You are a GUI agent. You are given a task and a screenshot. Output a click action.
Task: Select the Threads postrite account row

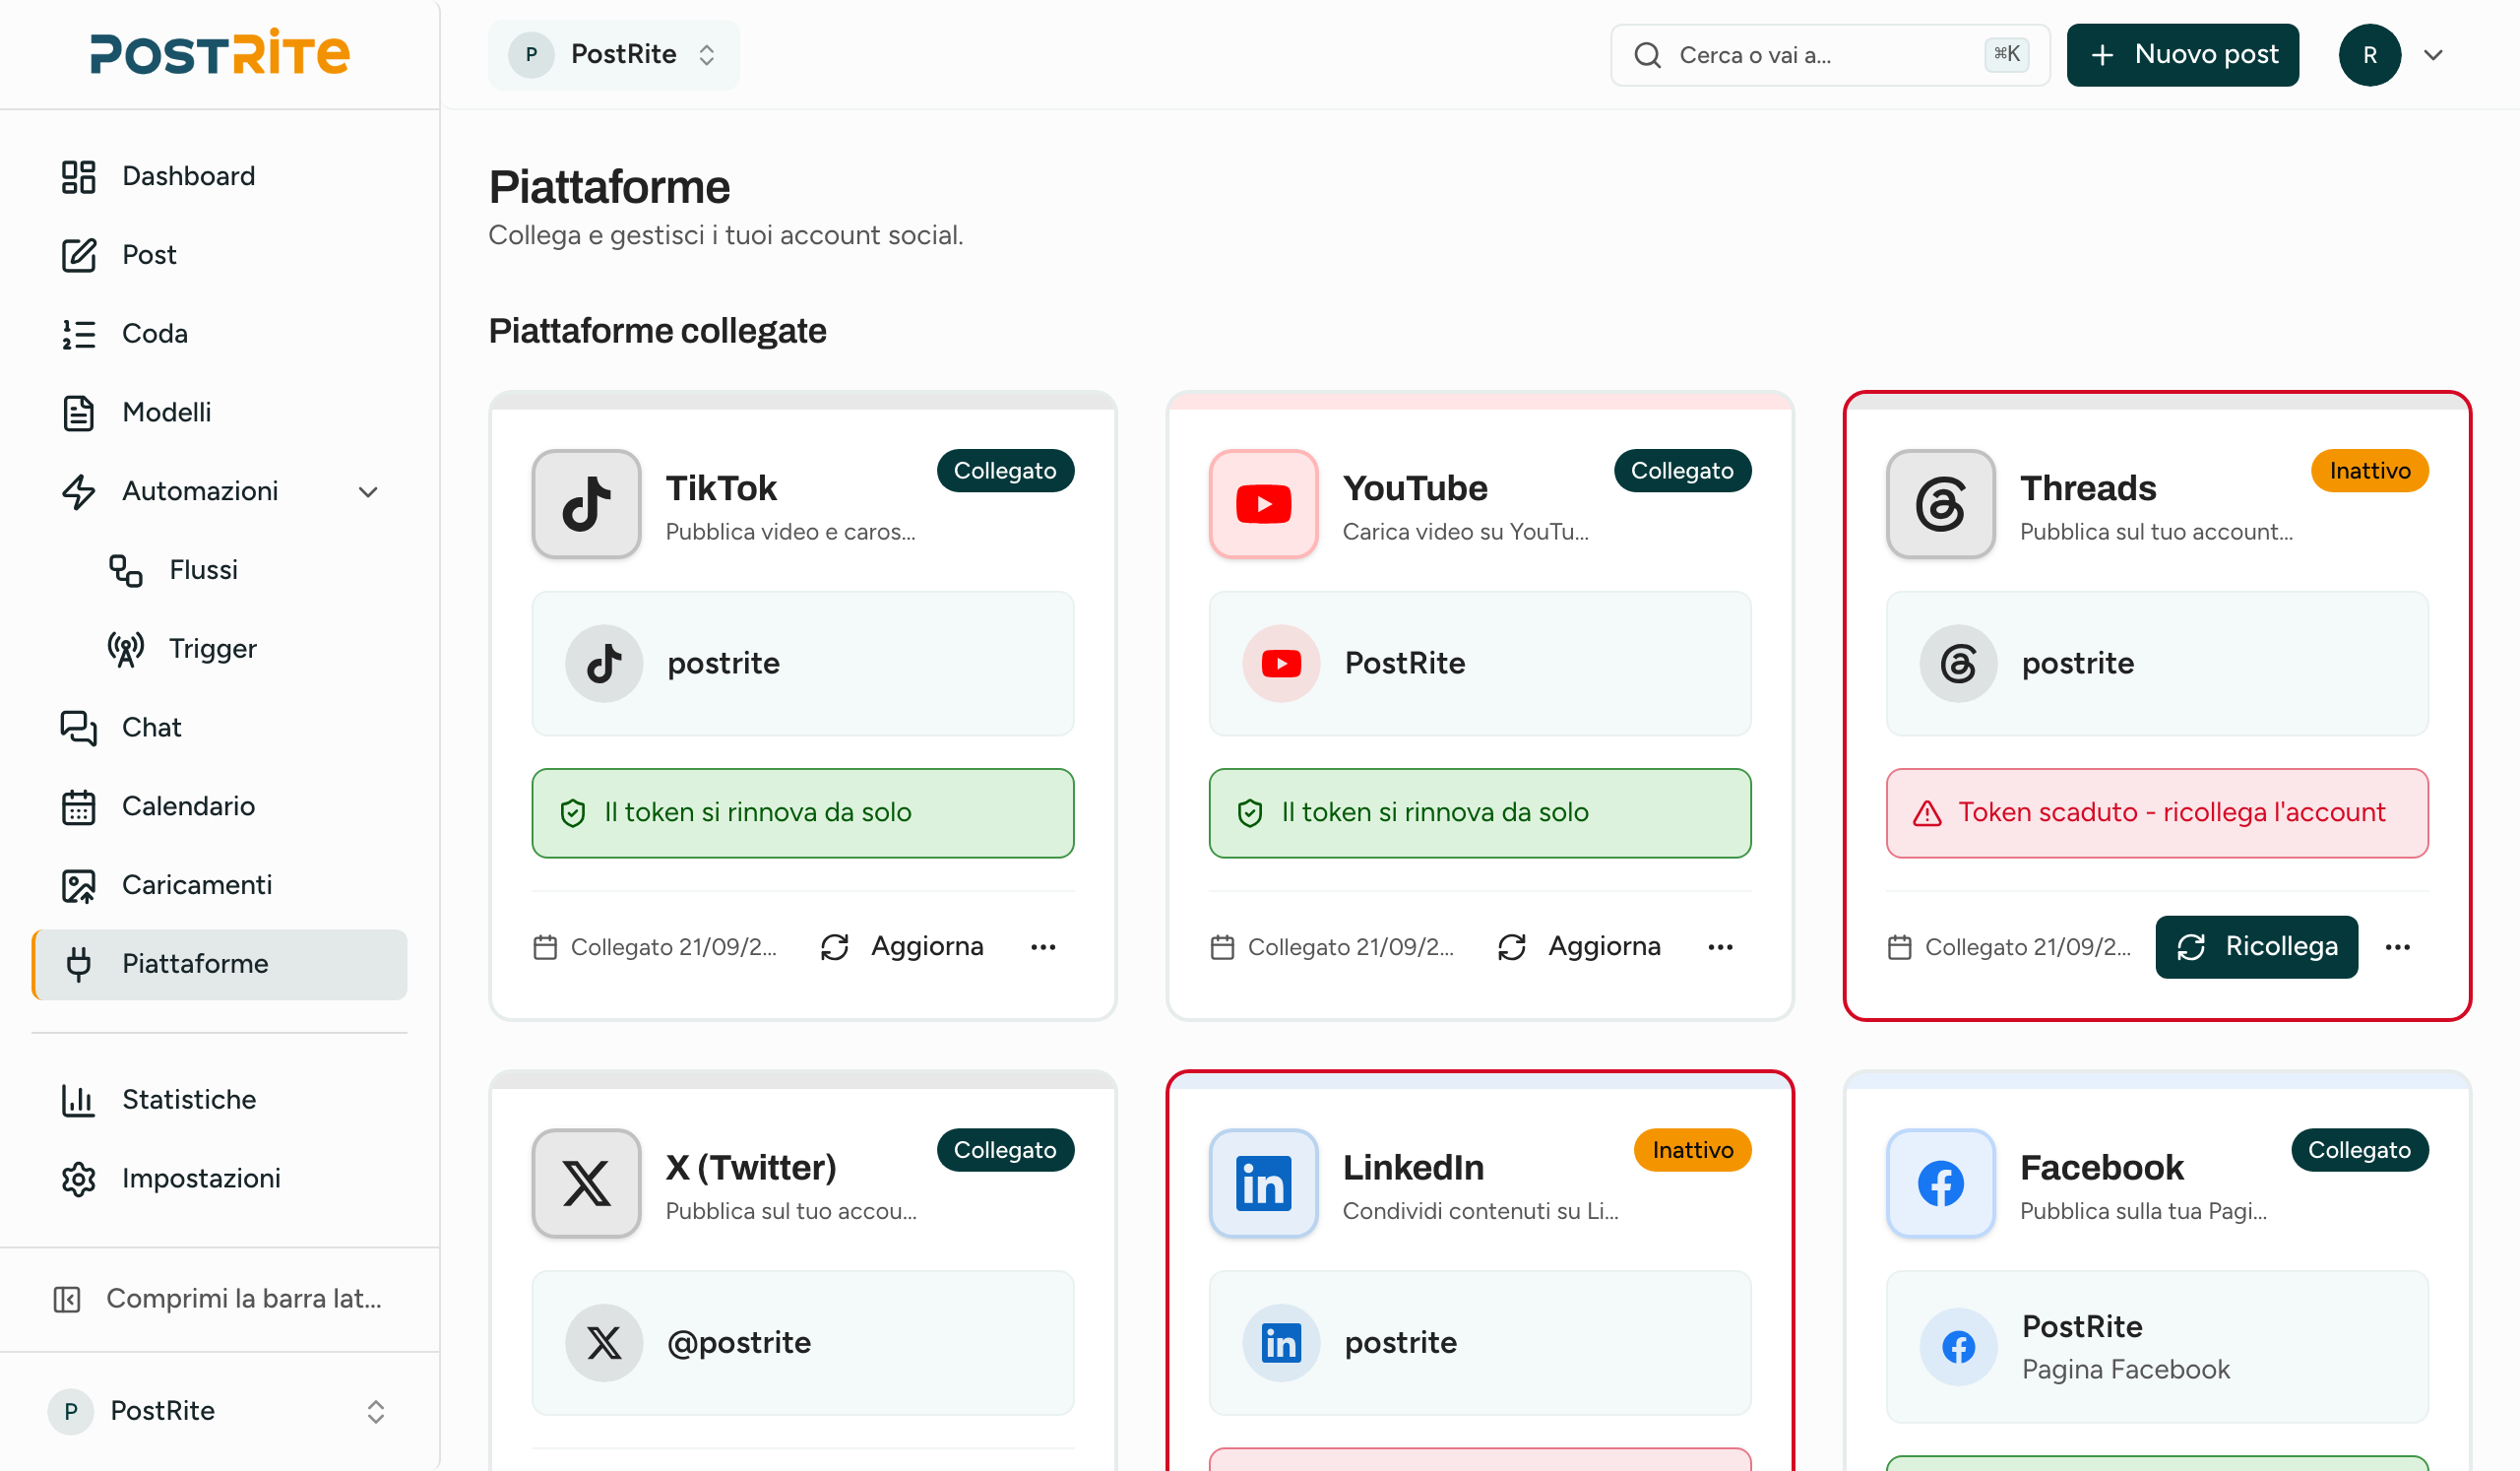tap(2157, 664)
